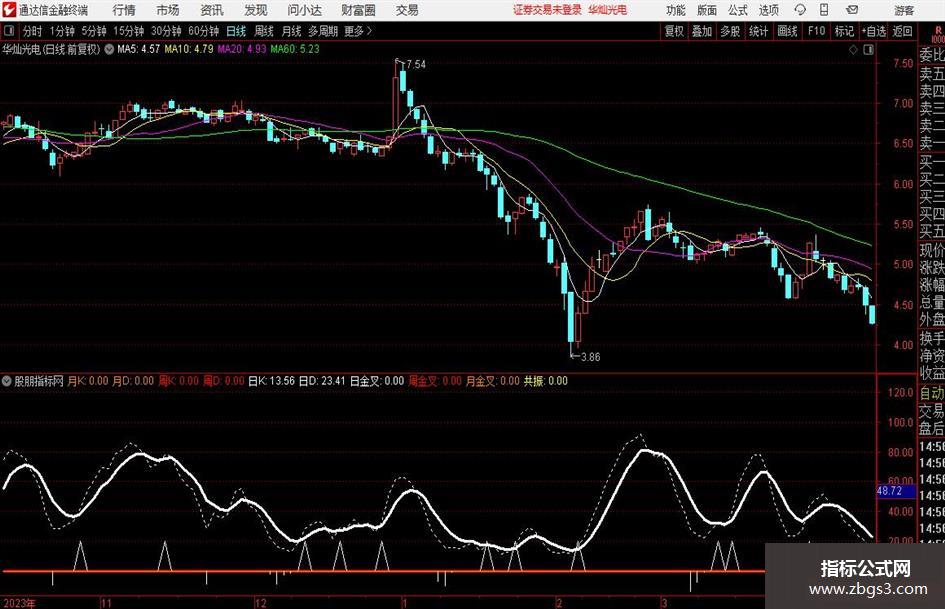The height and width of the screenshot is (609, 945).
Task: Open the 问小达 menu
Action: point(304,10)
